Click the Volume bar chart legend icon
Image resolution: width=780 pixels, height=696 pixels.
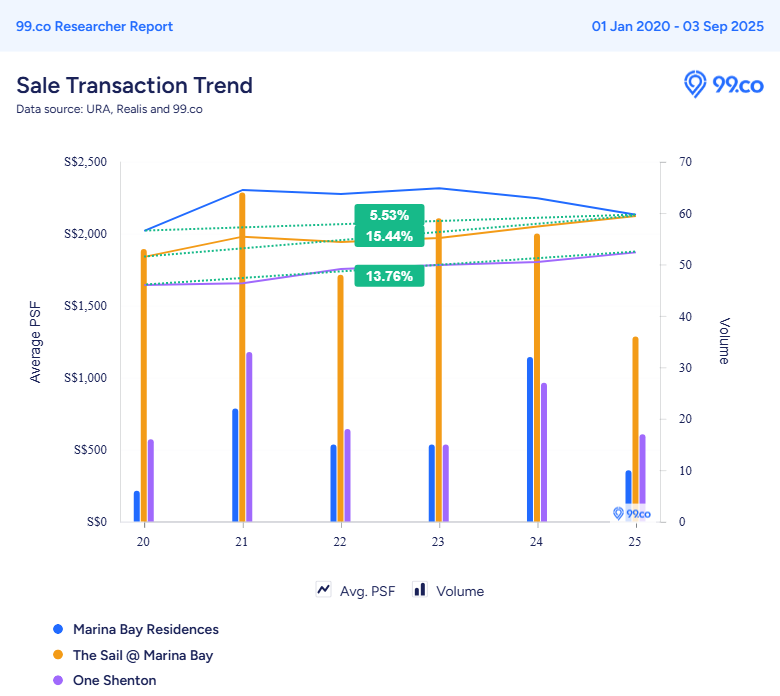(420, 590)
